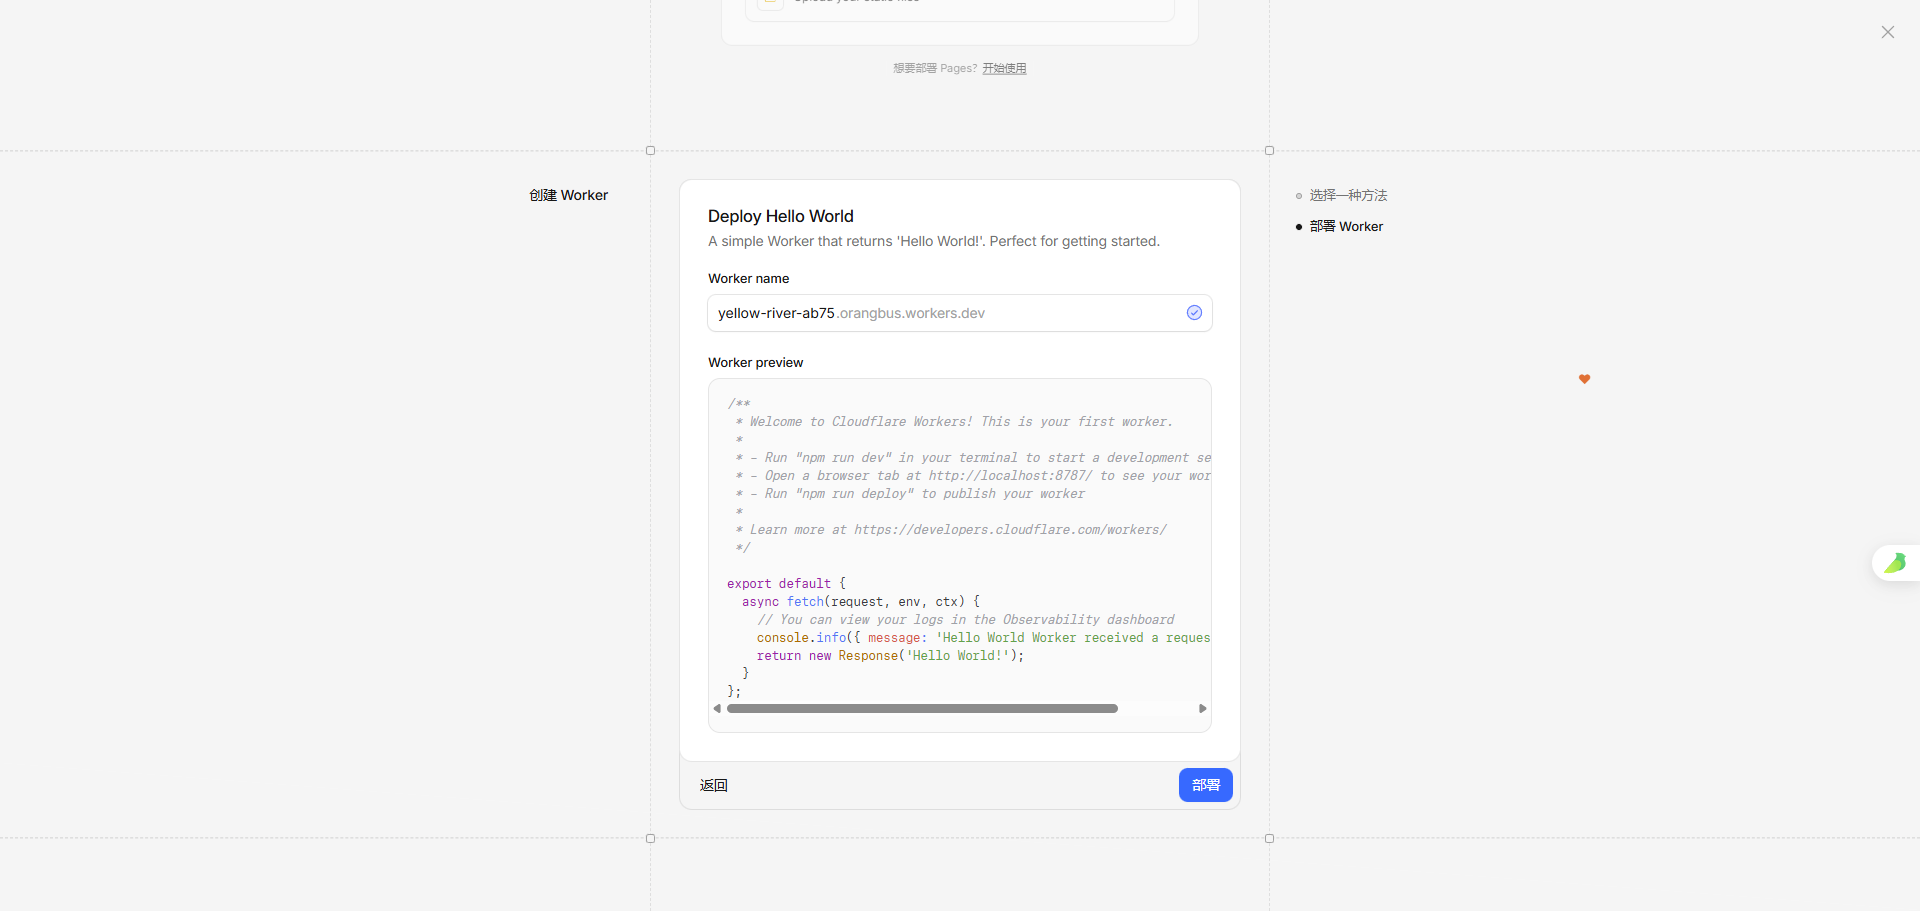Click the filled bullet beside 部署 Worker

pos(1298,227)
